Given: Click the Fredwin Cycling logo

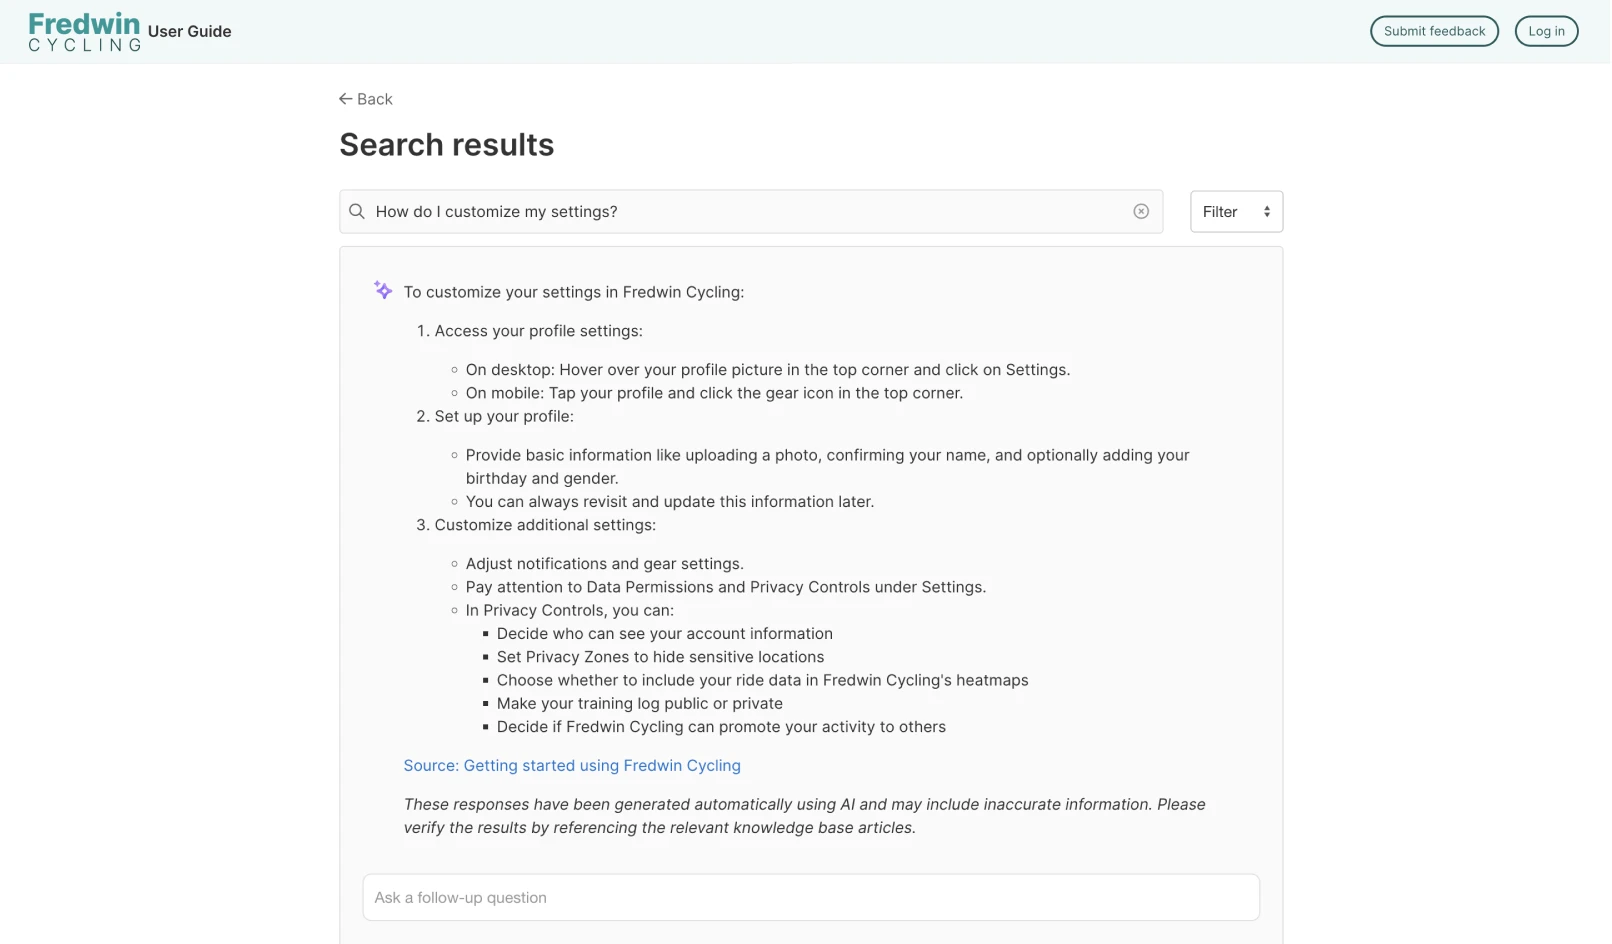Looking at the screenshot, I should pos(84,30).
